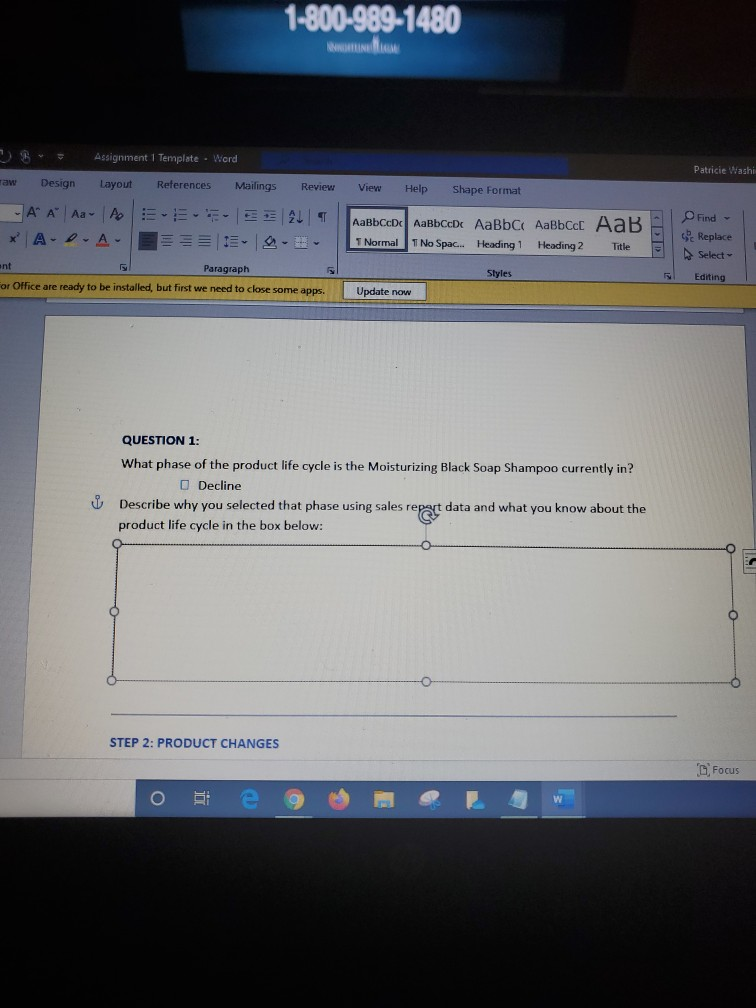Image resolution: width=756 pixels, height=1008 pixels.
Task: Open the References tab
Action: click(184, 185)
